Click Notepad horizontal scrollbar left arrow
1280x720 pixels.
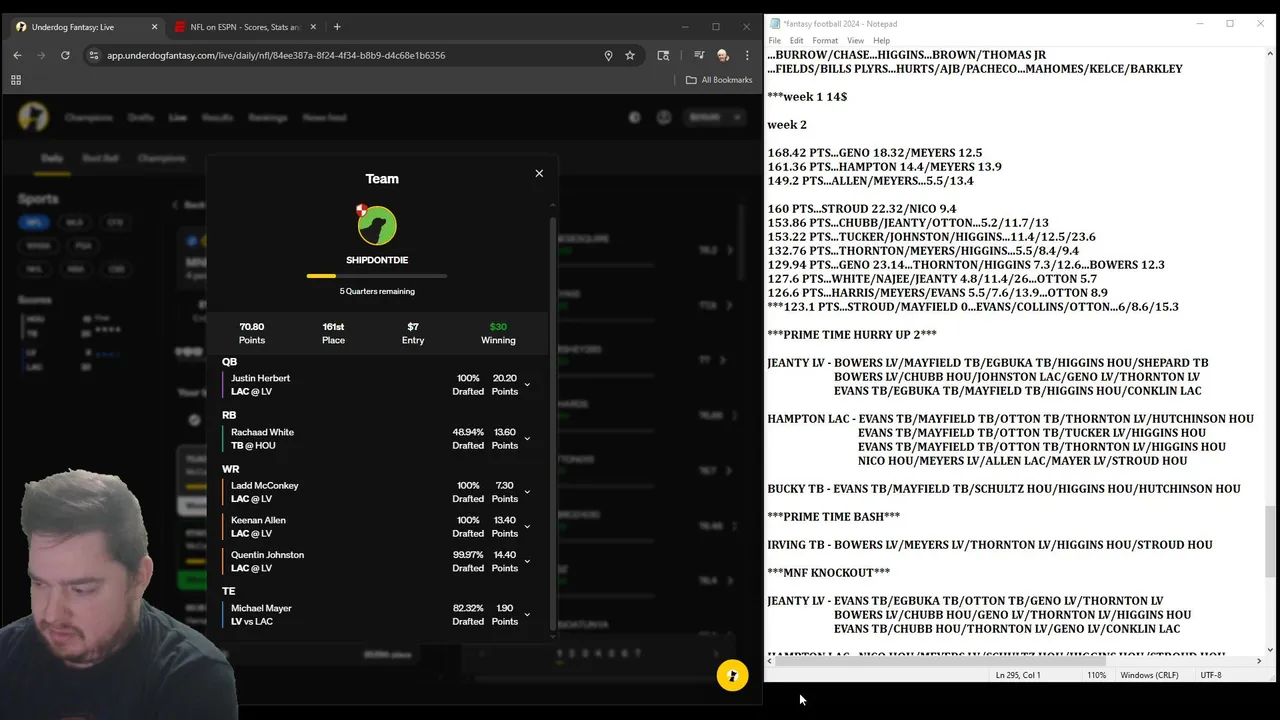(x=770, y=661)
